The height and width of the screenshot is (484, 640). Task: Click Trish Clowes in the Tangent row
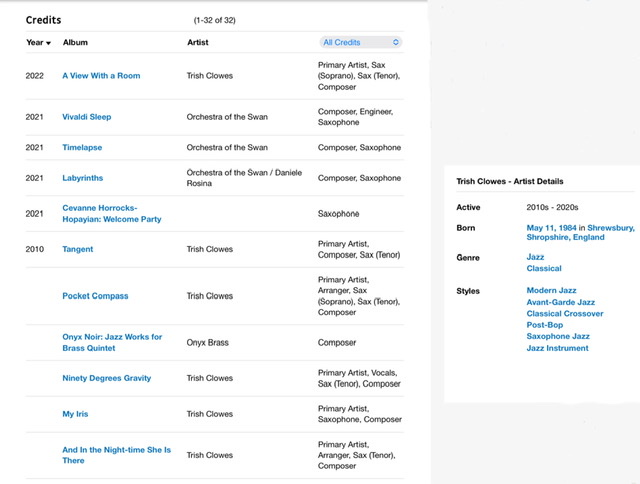pyautogui.click(x=209, y=249)
